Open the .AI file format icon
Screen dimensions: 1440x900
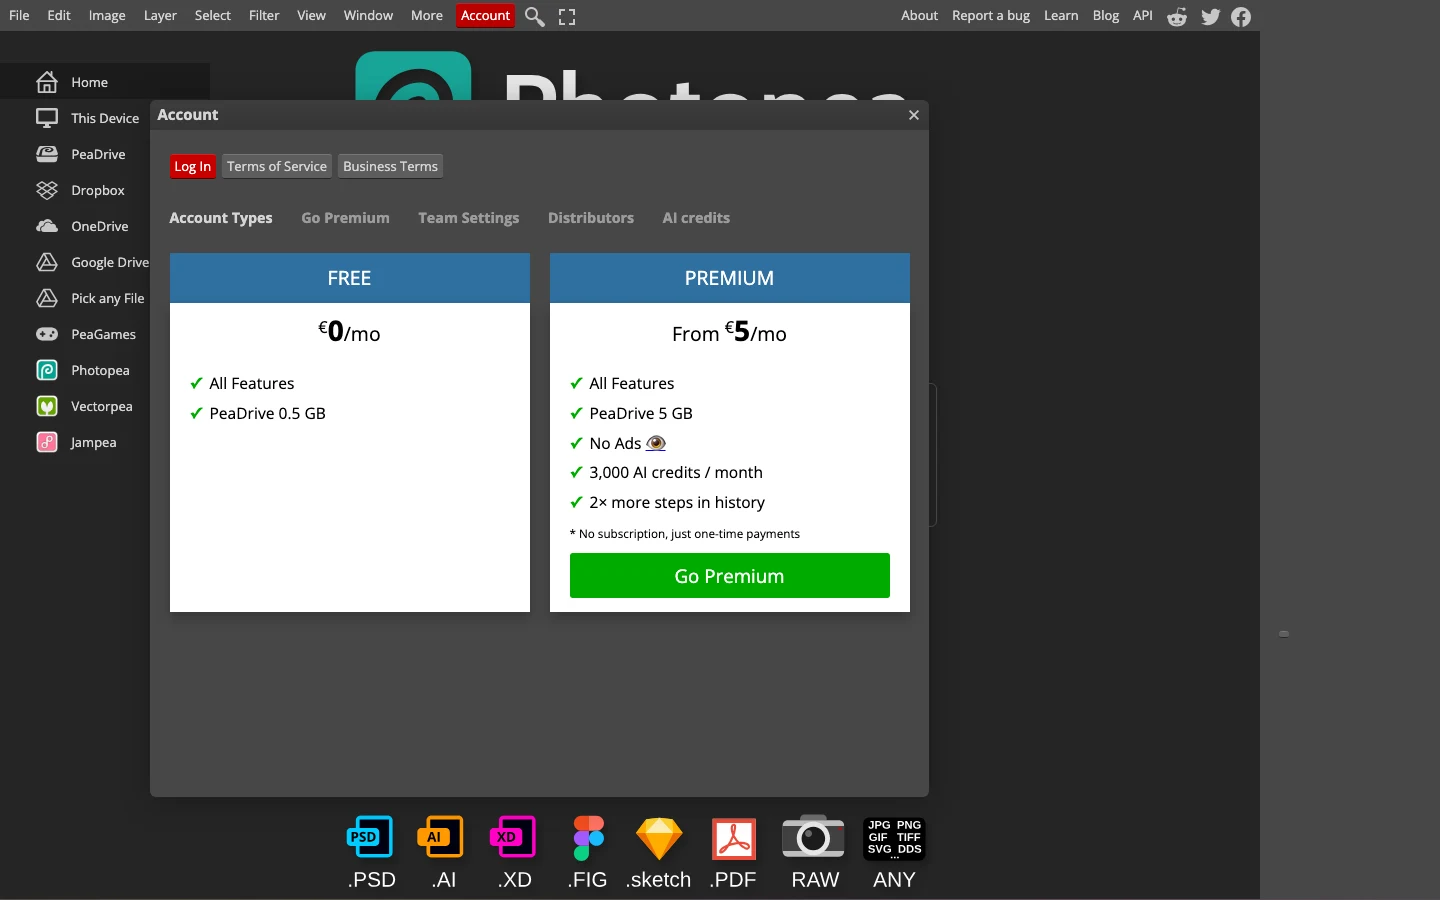[441, 838]
